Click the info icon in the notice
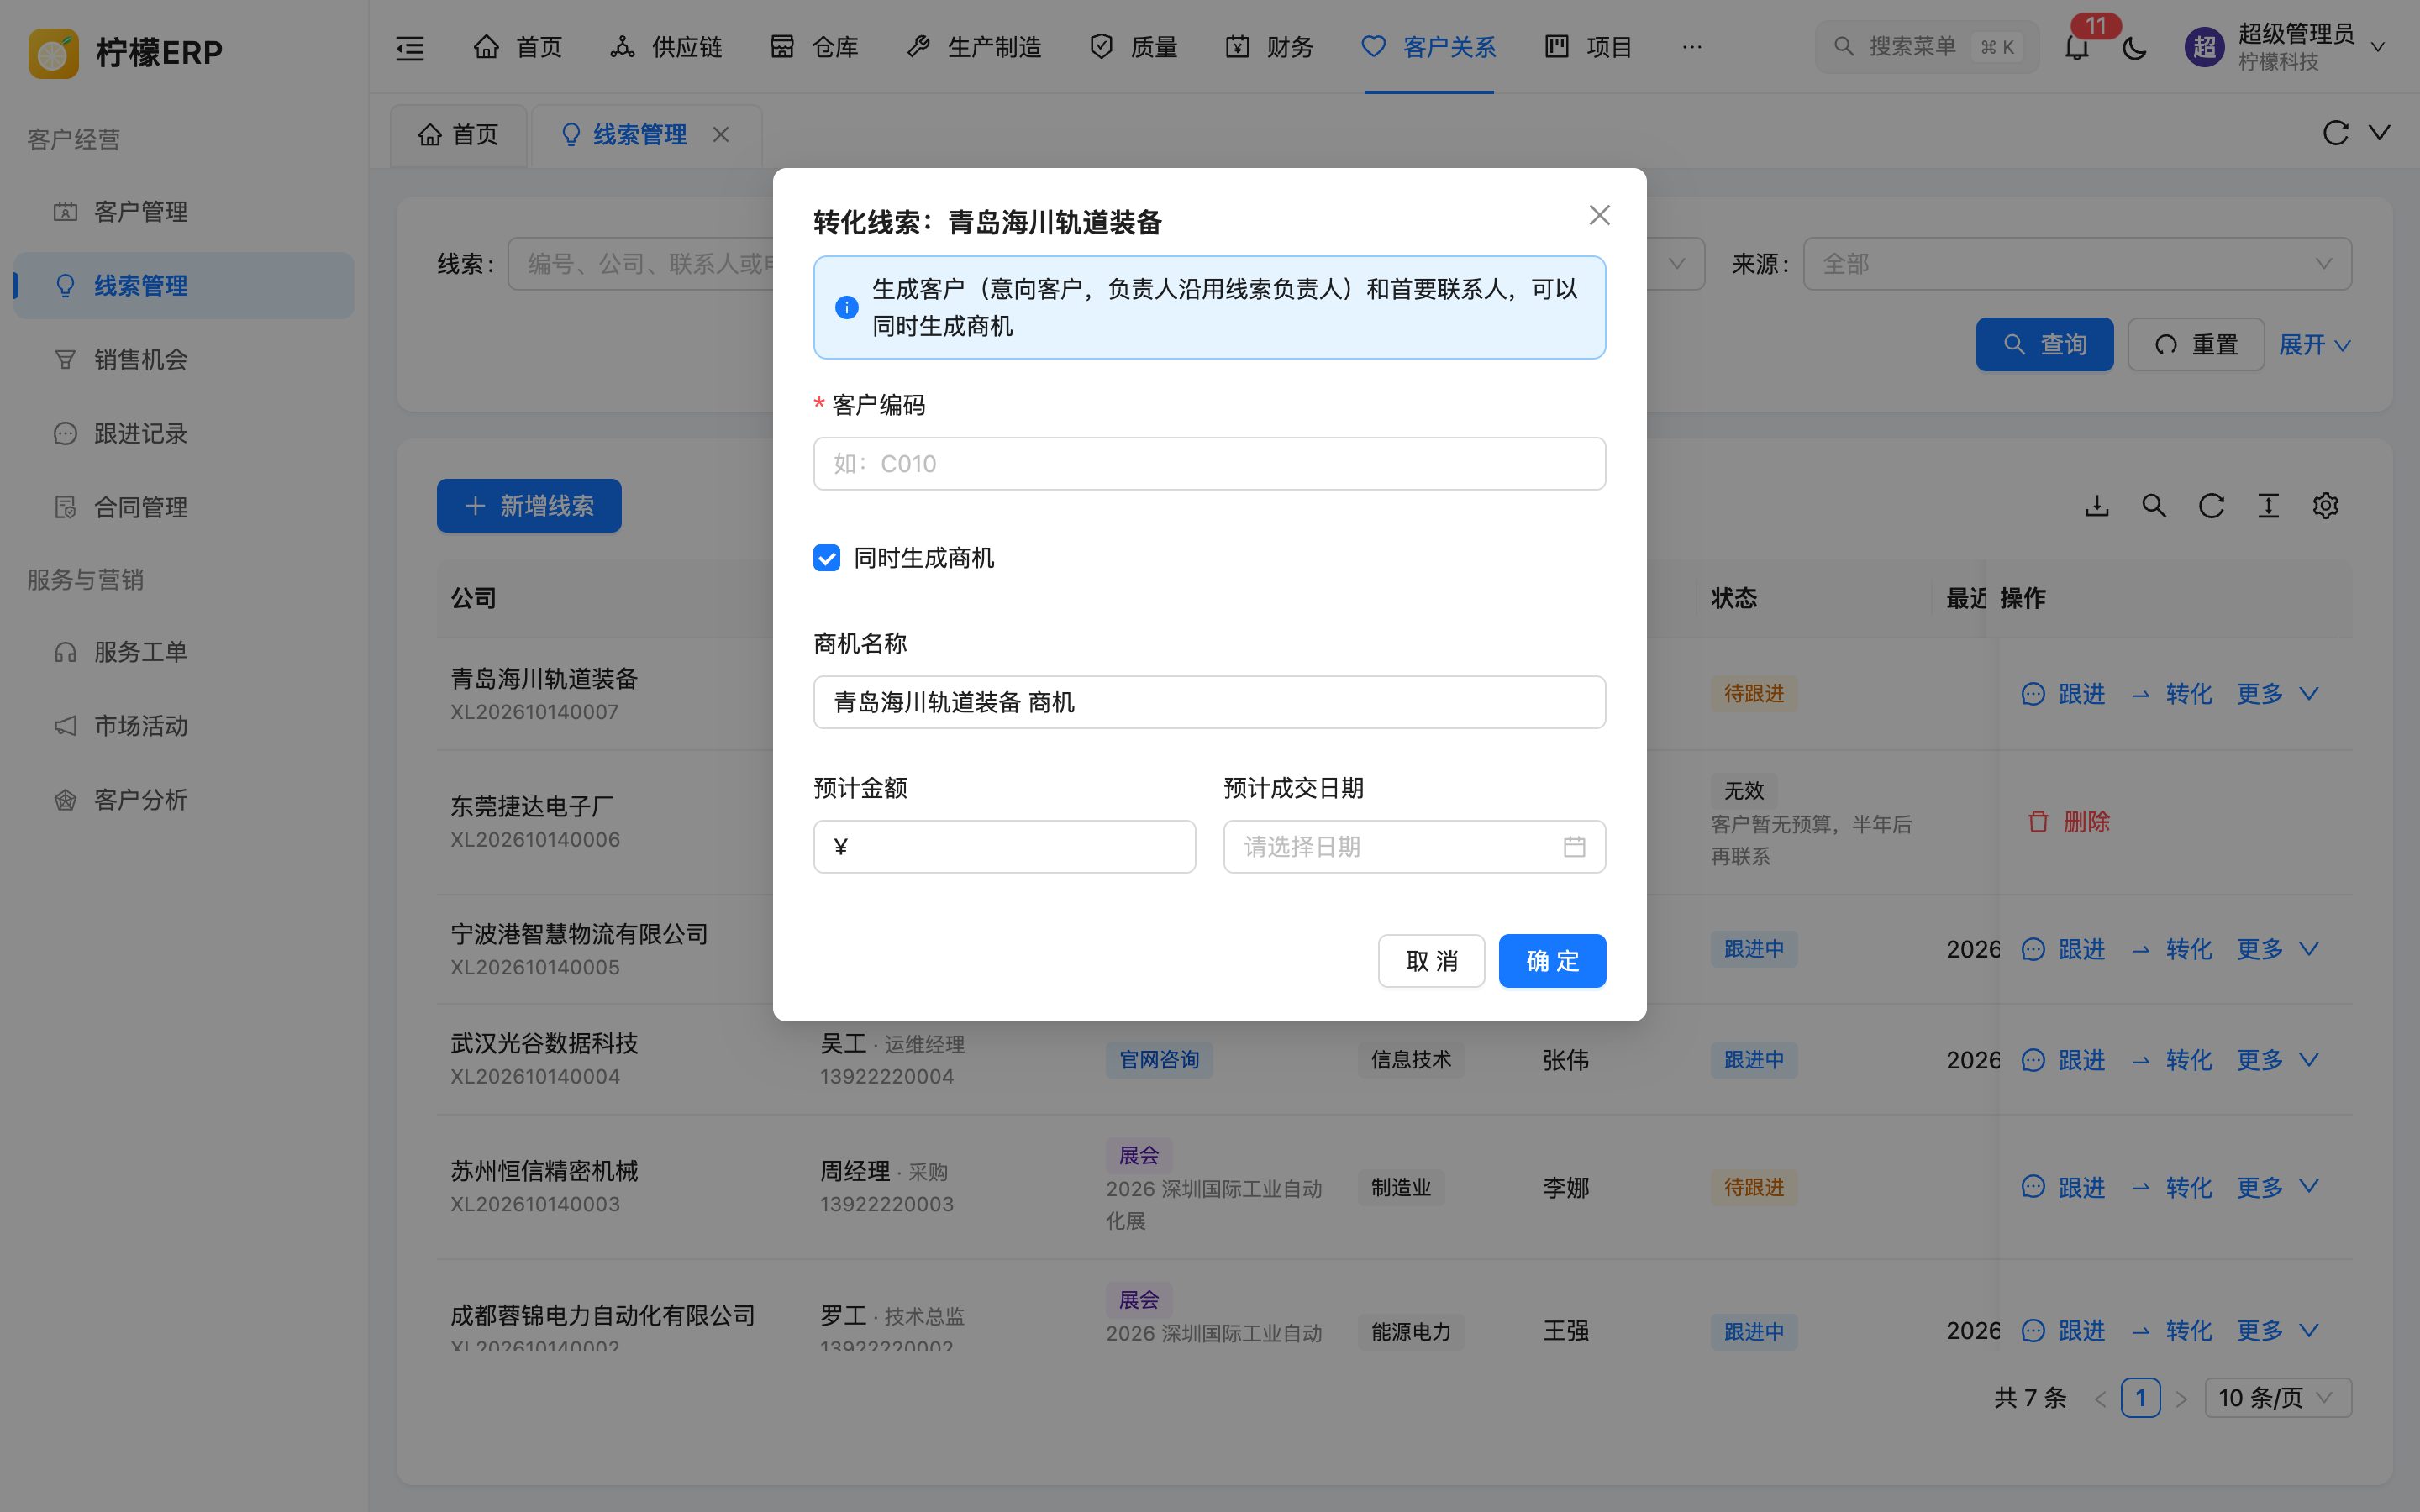 click(846, 308)
